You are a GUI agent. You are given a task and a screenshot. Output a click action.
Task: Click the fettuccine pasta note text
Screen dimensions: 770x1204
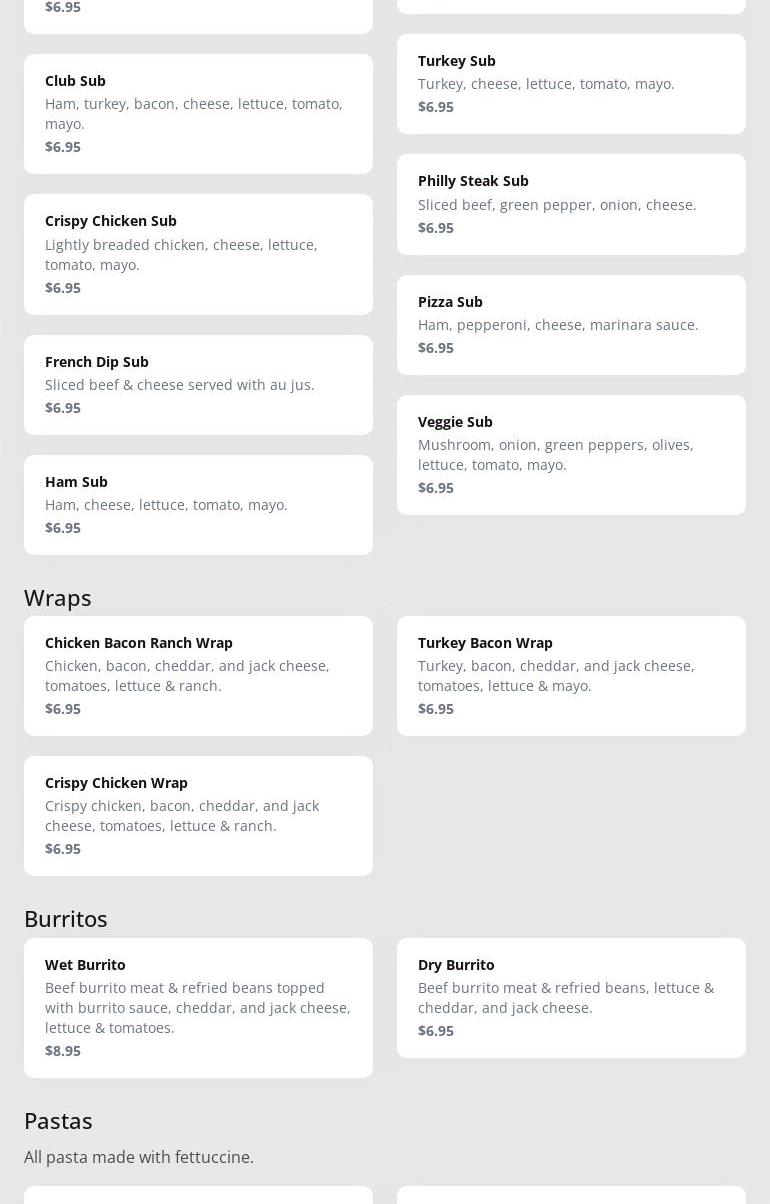[139, 1157]
